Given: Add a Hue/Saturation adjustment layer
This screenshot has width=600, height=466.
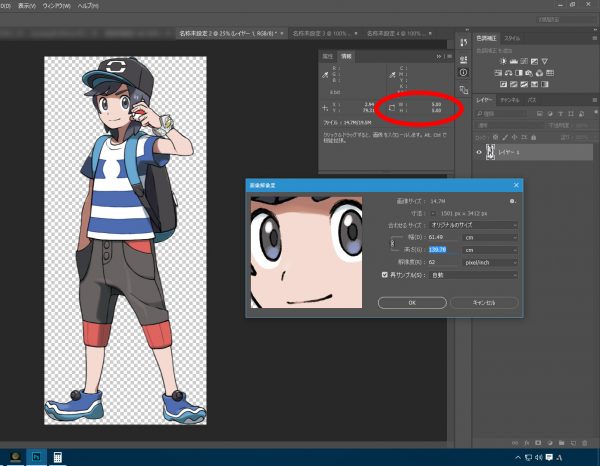Looking at the screenshot, I should 498,73.
